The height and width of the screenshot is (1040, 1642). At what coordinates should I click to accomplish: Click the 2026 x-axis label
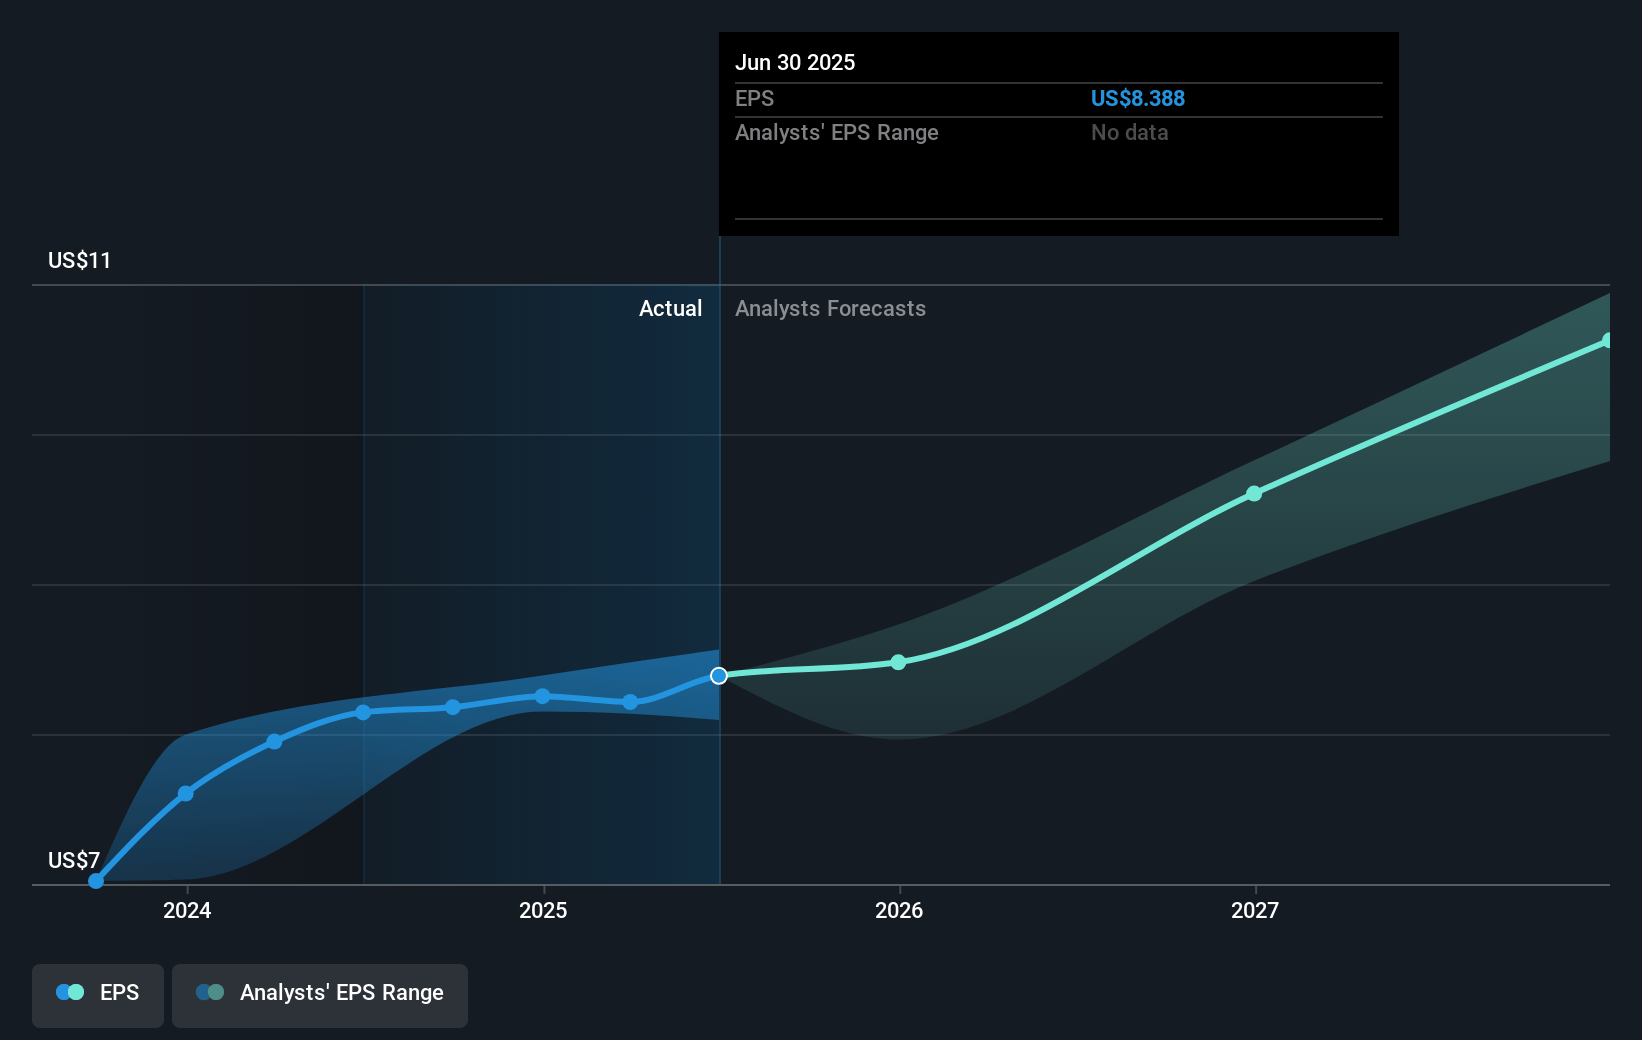tap(899, 910)
